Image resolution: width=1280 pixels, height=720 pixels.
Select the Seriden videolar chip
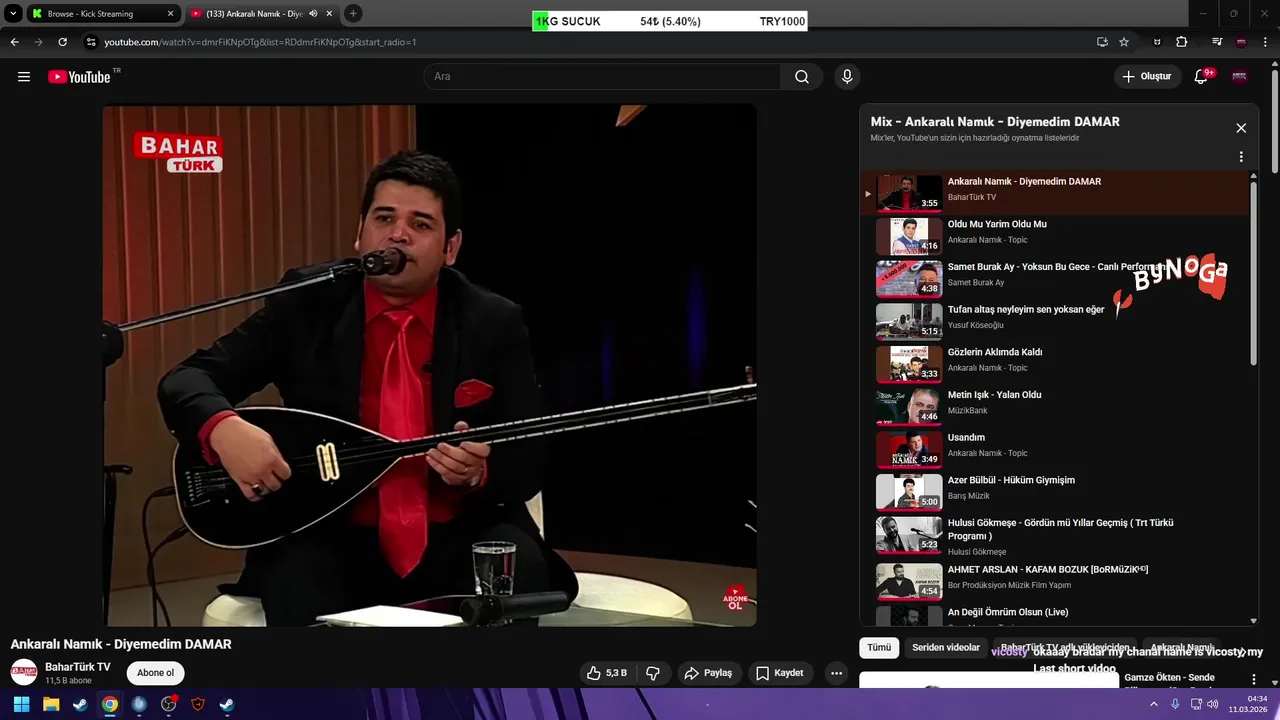[x=946, y=648]
